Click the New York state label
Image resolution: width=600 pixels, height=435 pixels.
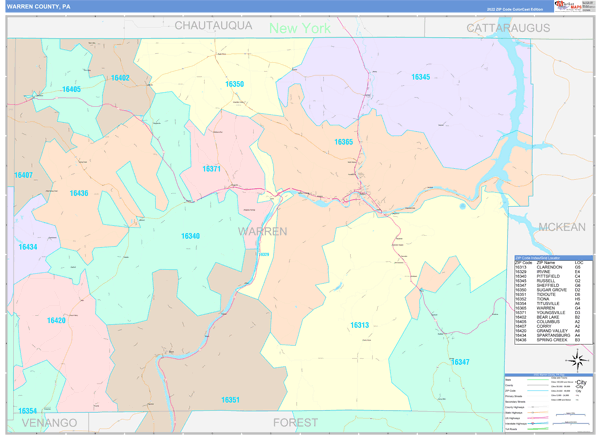299,28
